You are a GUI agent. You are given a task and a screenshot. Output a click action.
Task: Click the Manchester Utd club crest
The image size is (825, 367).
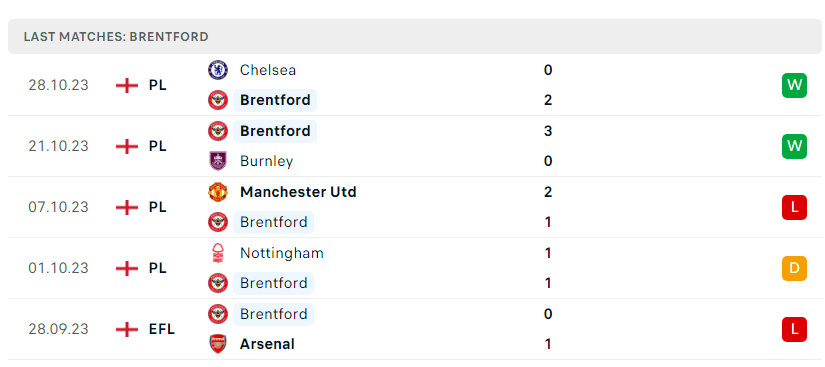(217, 192)
